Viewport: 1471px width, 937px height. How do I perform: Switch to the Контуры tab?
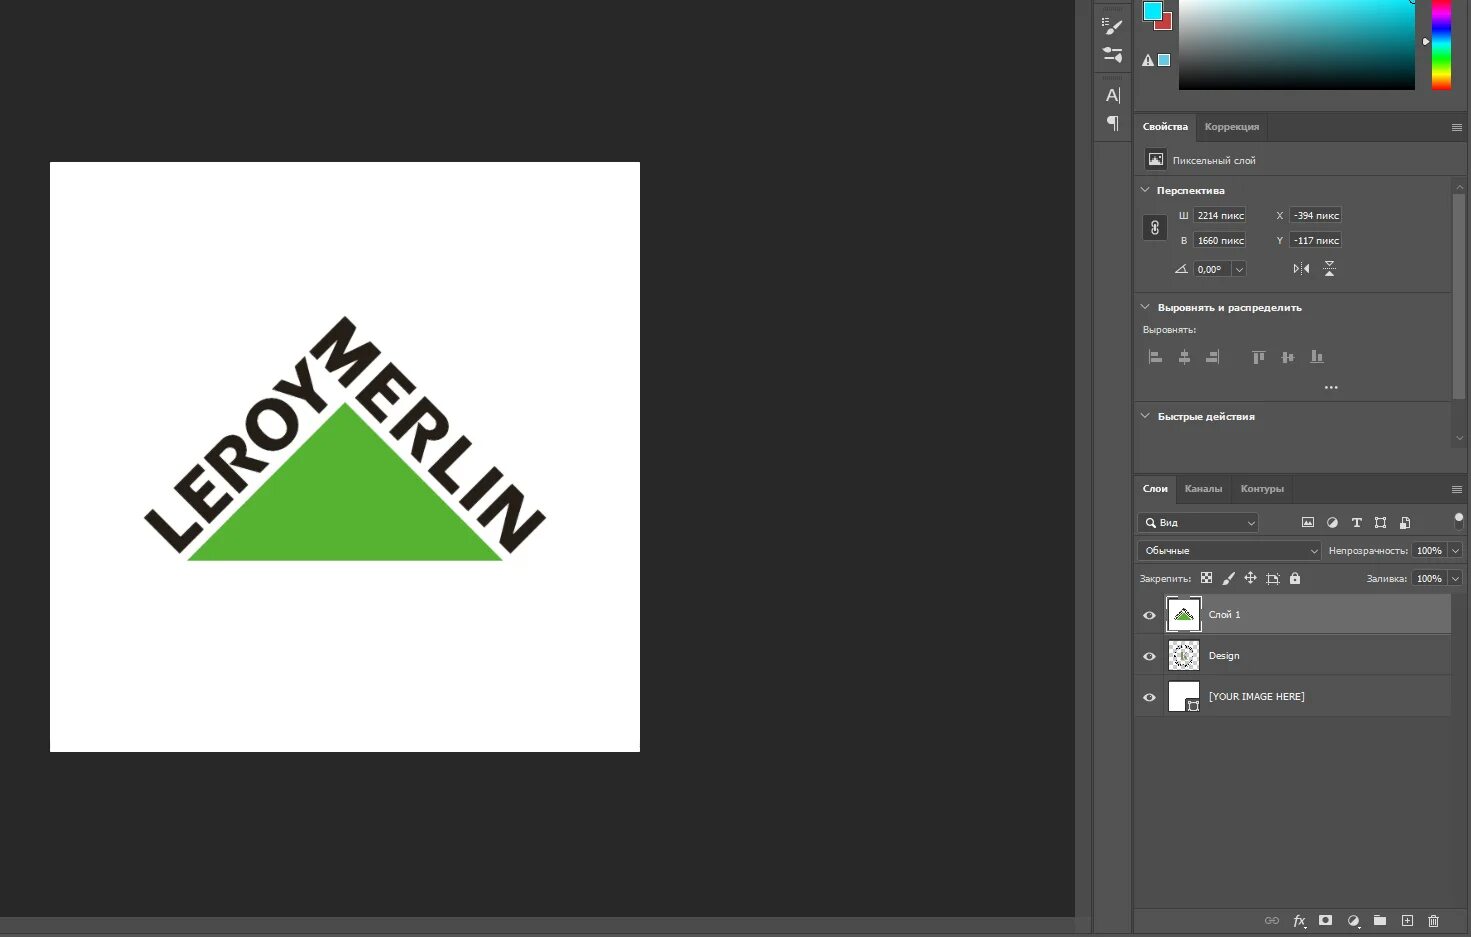tap(1262, 489)
